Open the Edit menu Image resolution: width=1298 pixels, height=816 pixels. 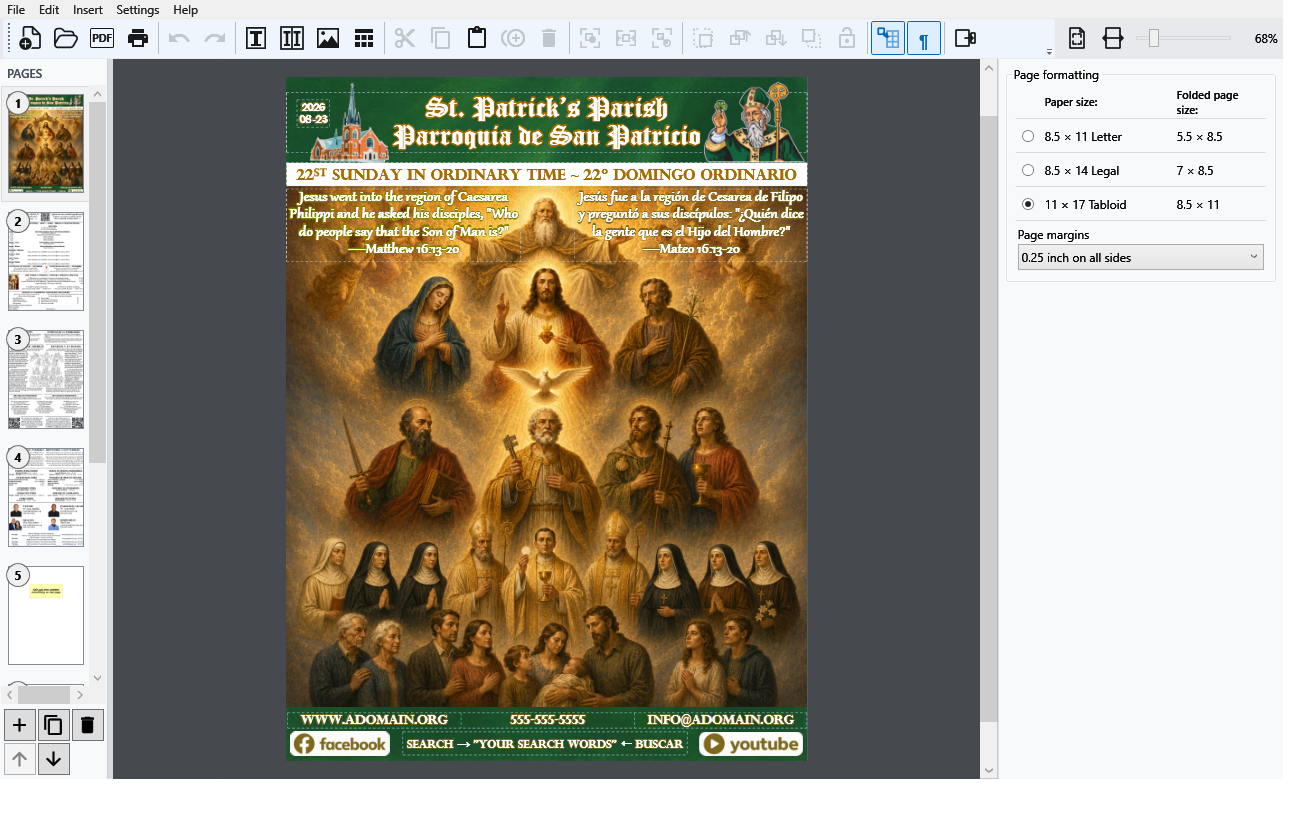pyautogui.click(x=49, y=10)
